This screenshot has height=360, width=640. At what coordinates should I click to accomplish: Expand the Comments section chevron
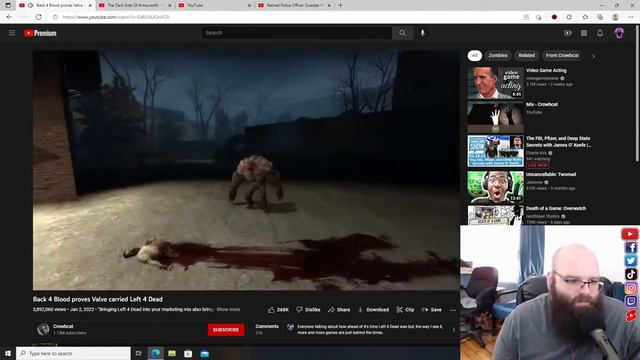[453, 330]
